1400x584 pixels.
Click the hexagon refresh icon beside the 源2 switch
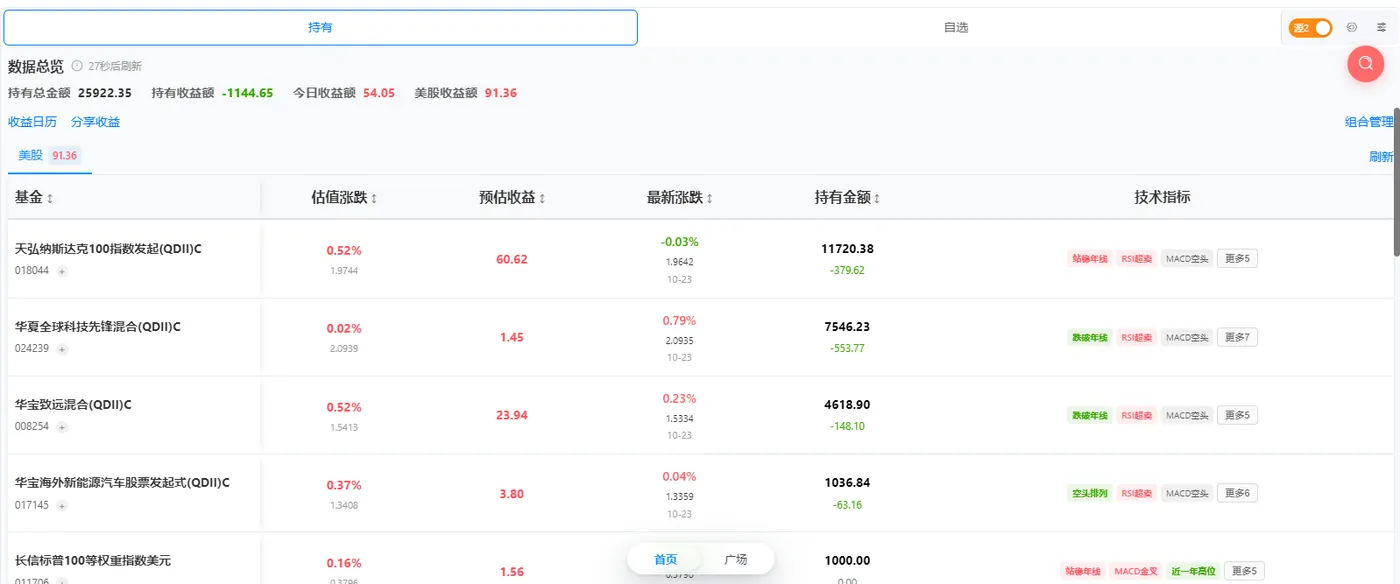(x=1352, y=28)
